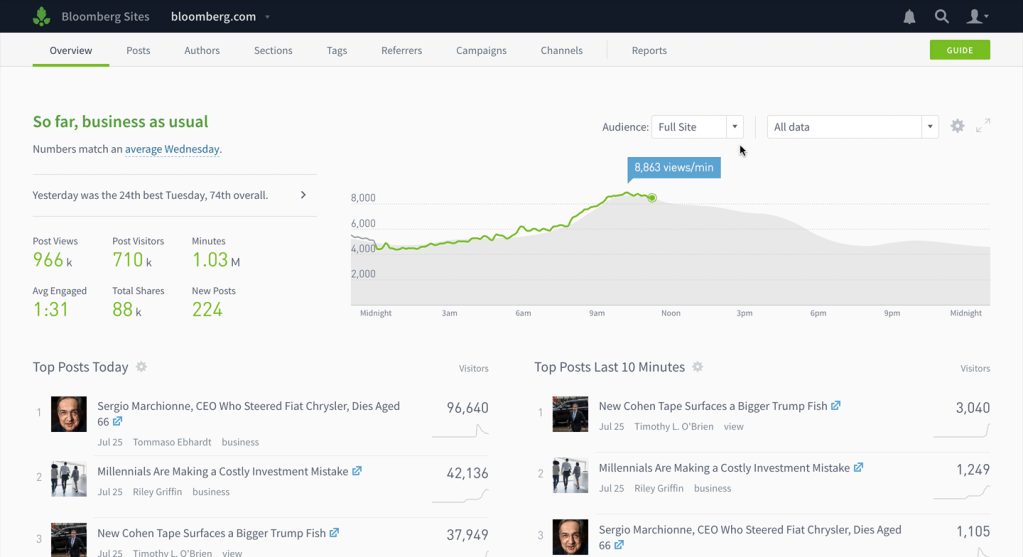The width and height of the screenshot is (1023, 557).
Task: Open external link for Sergio Marchionne post in Last 10 Minutes
Action: 619,545
